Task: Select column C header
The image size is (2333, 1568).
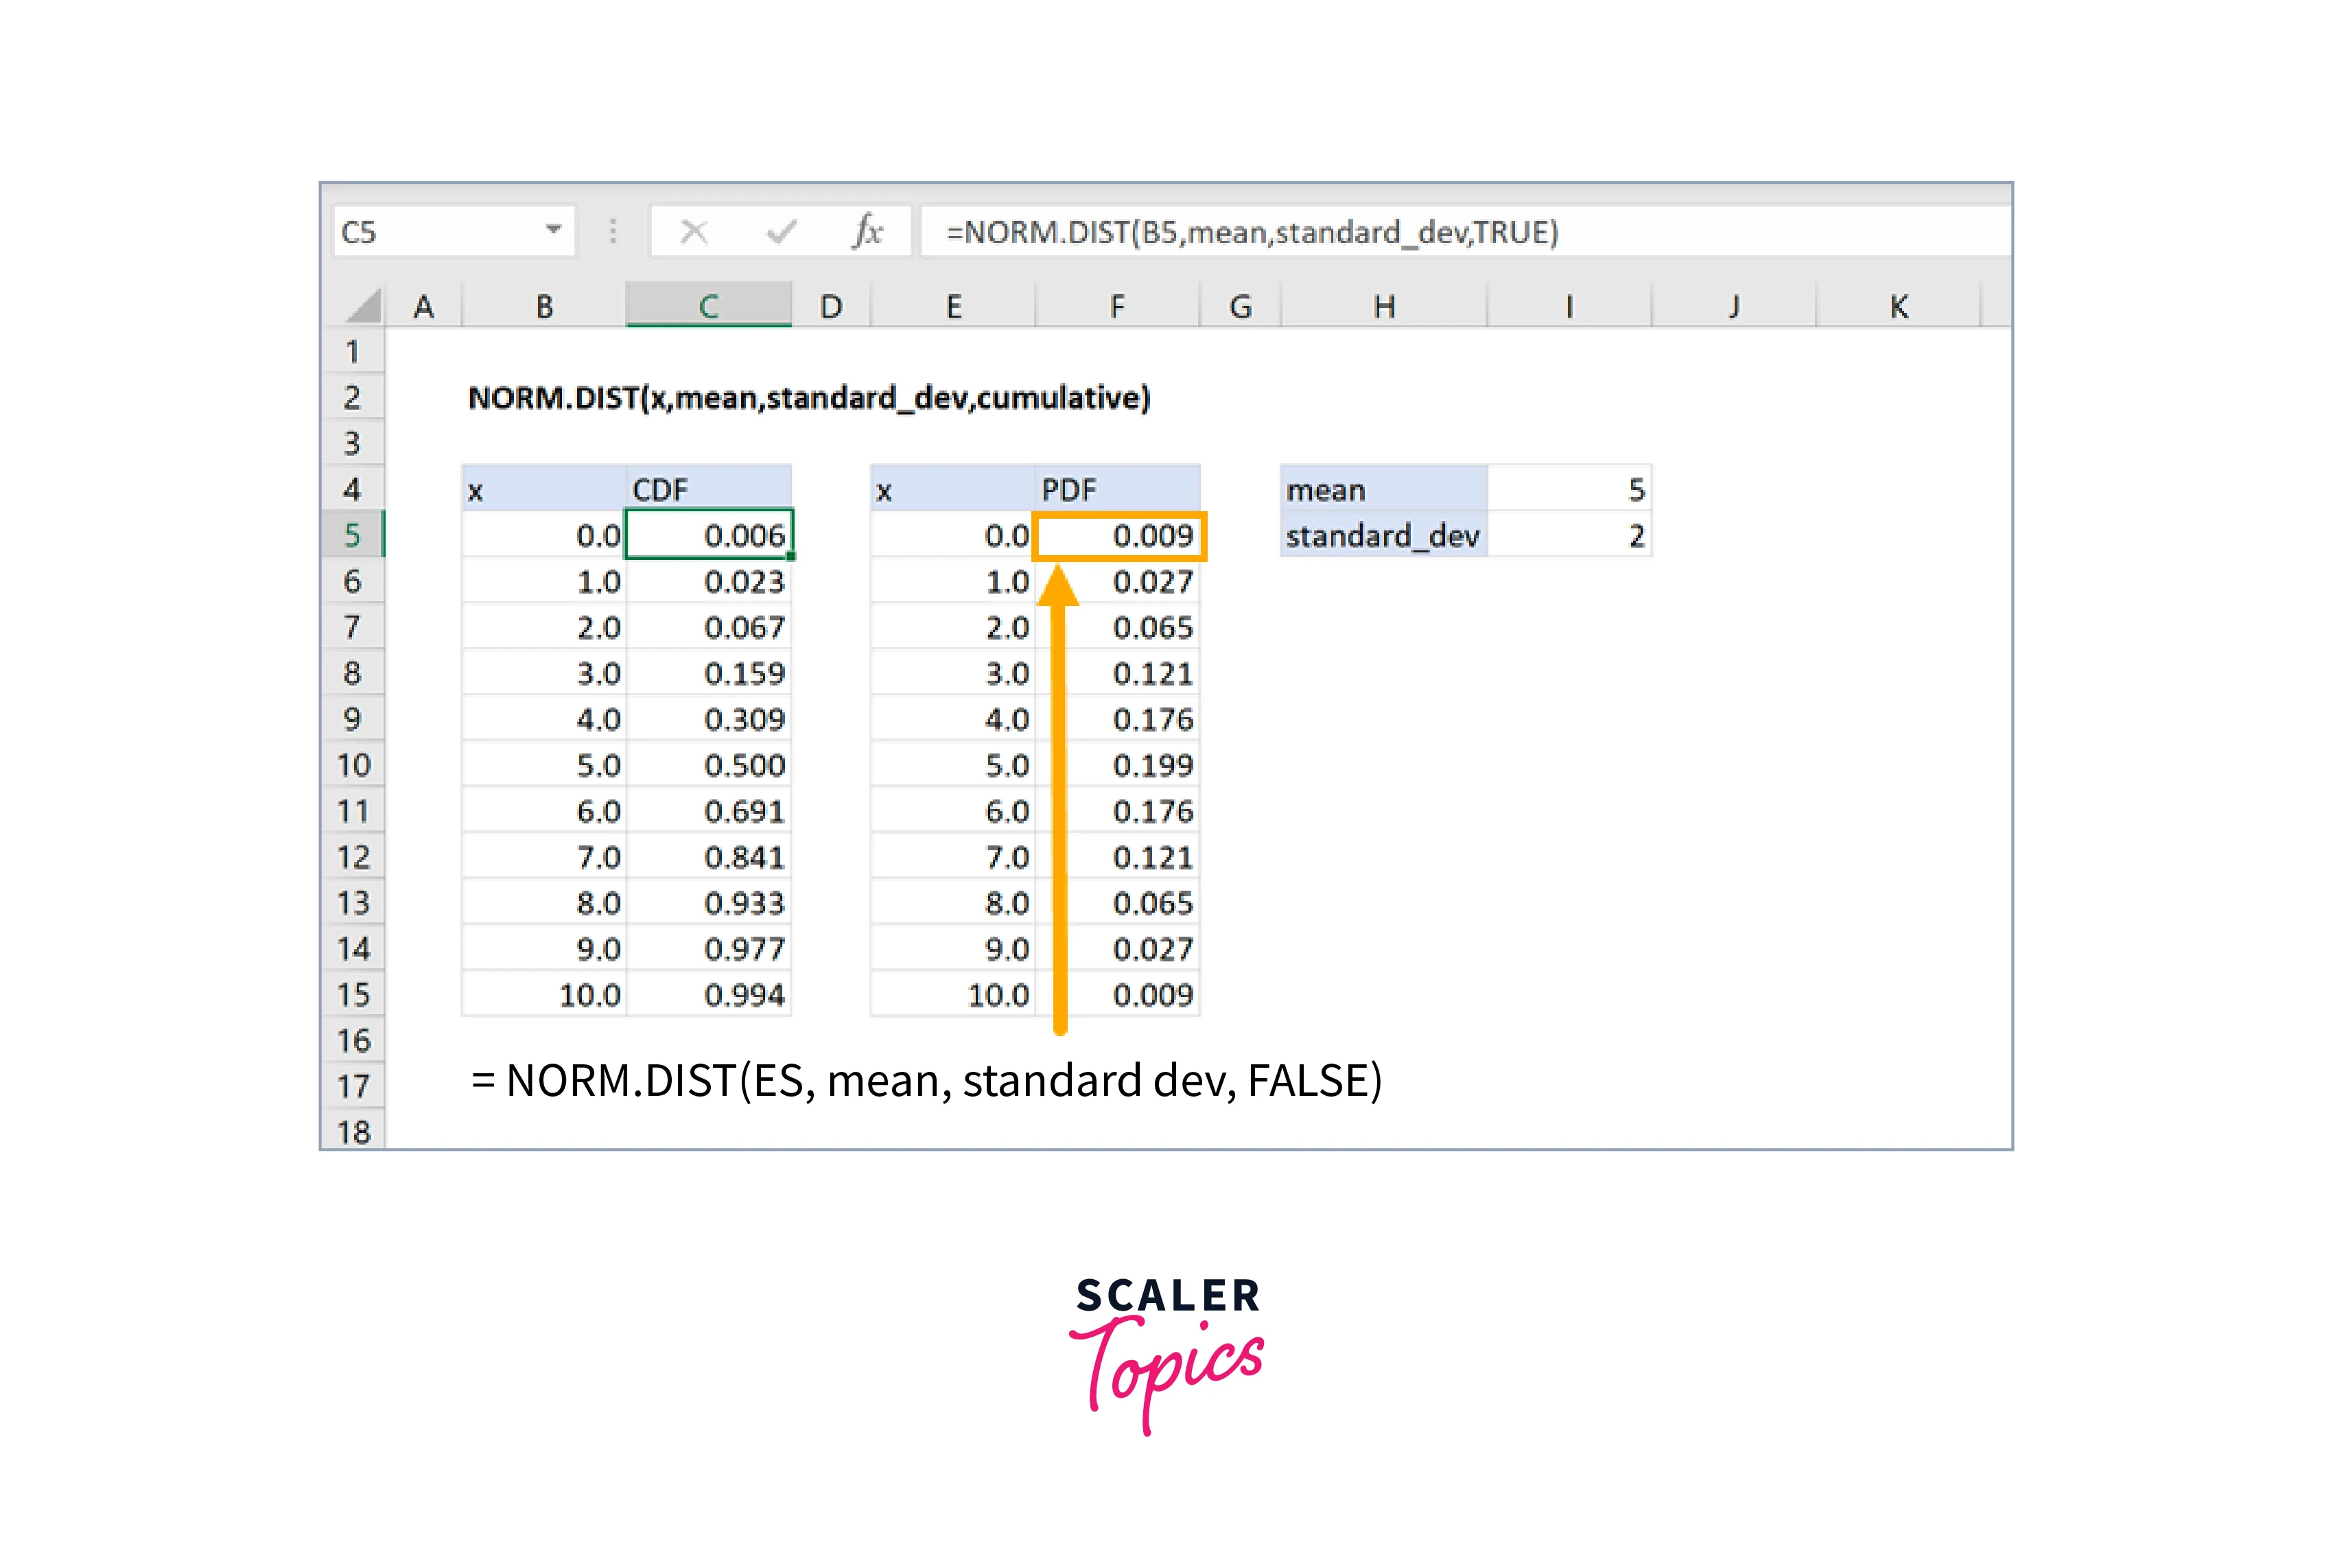Action: click(708, 306)
